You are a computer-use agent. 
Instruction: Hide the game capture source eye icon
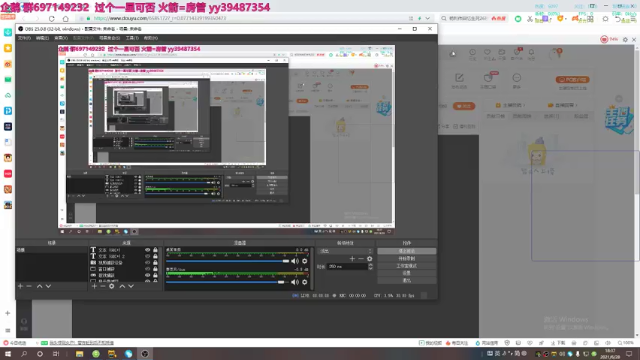click(x=148, y=276)
